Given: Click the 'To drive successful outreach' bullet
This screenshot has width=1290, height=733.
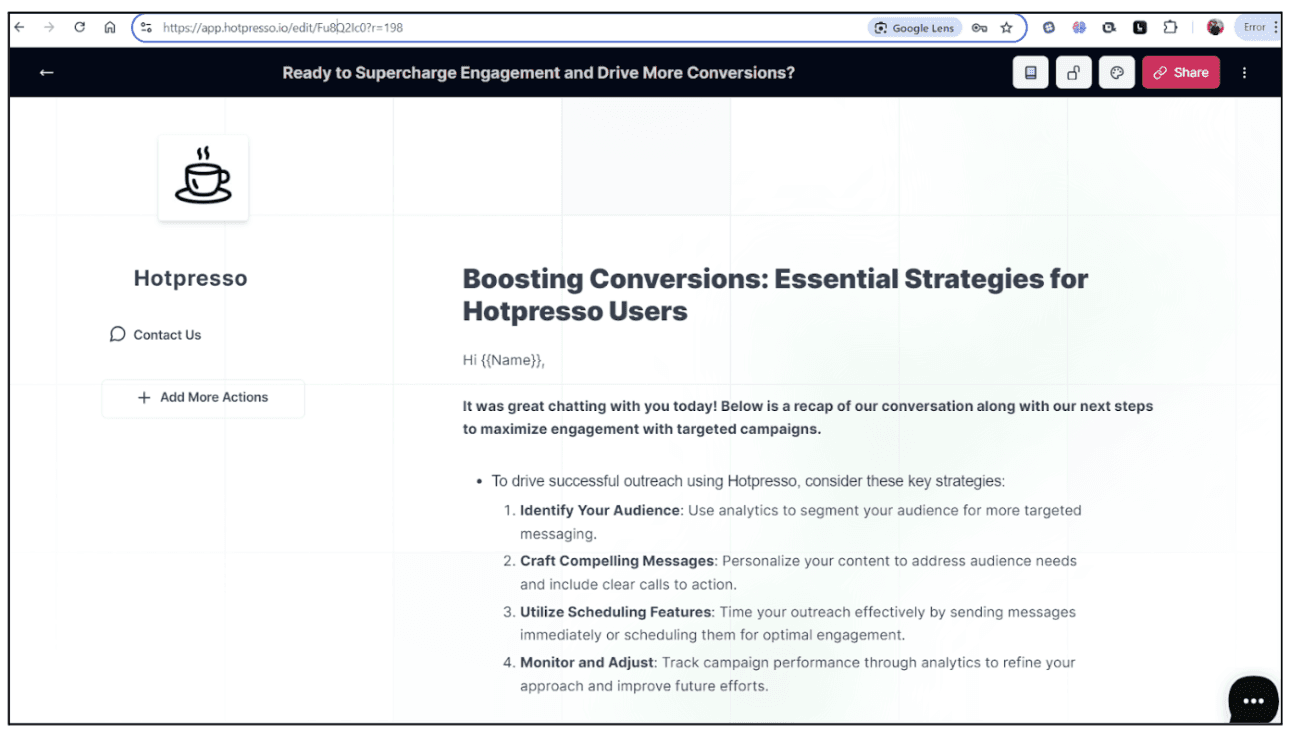Looking at the screenshot, I should pyautogui.click(x=748, y=481).
